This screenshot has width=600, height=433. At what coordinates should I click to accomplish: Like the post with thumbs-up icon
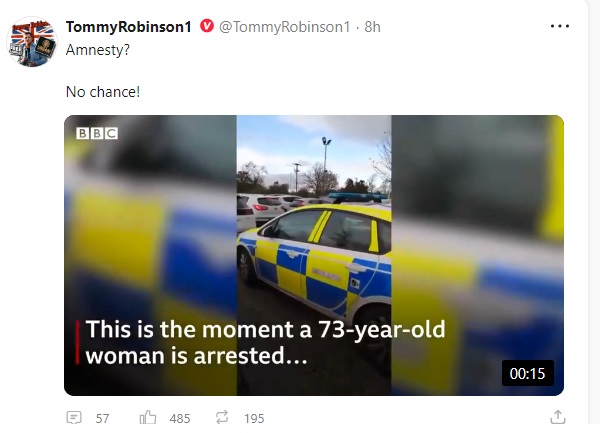pos(148,417)
